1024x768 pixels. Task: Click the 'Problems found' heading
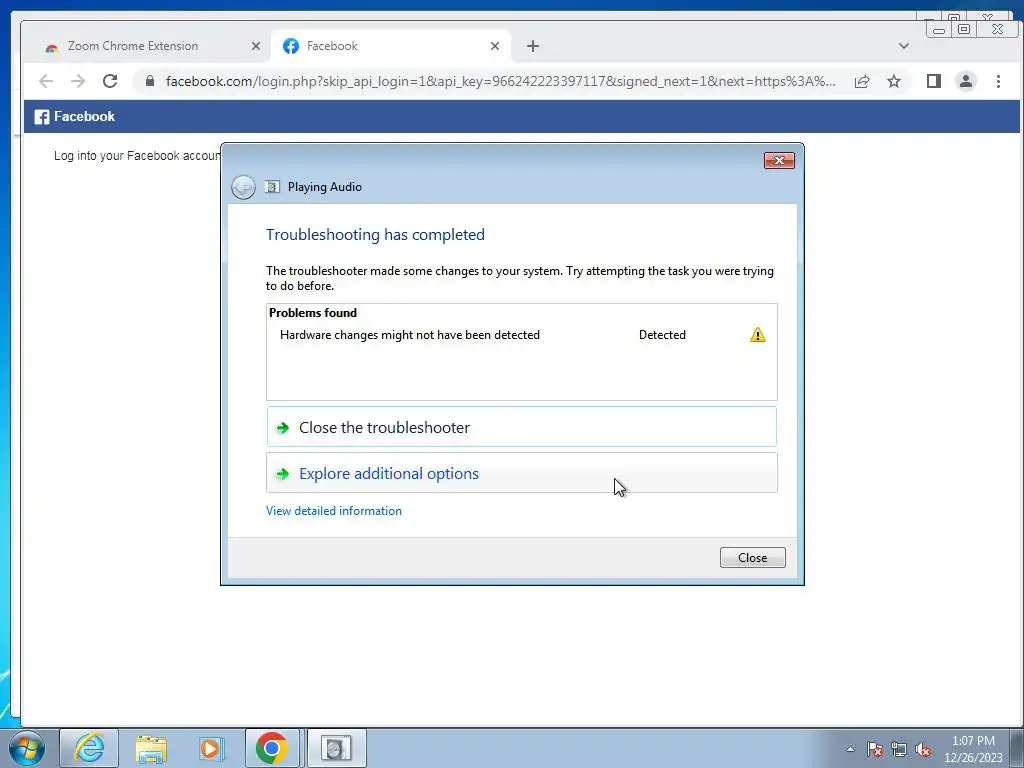coord(313,313)
